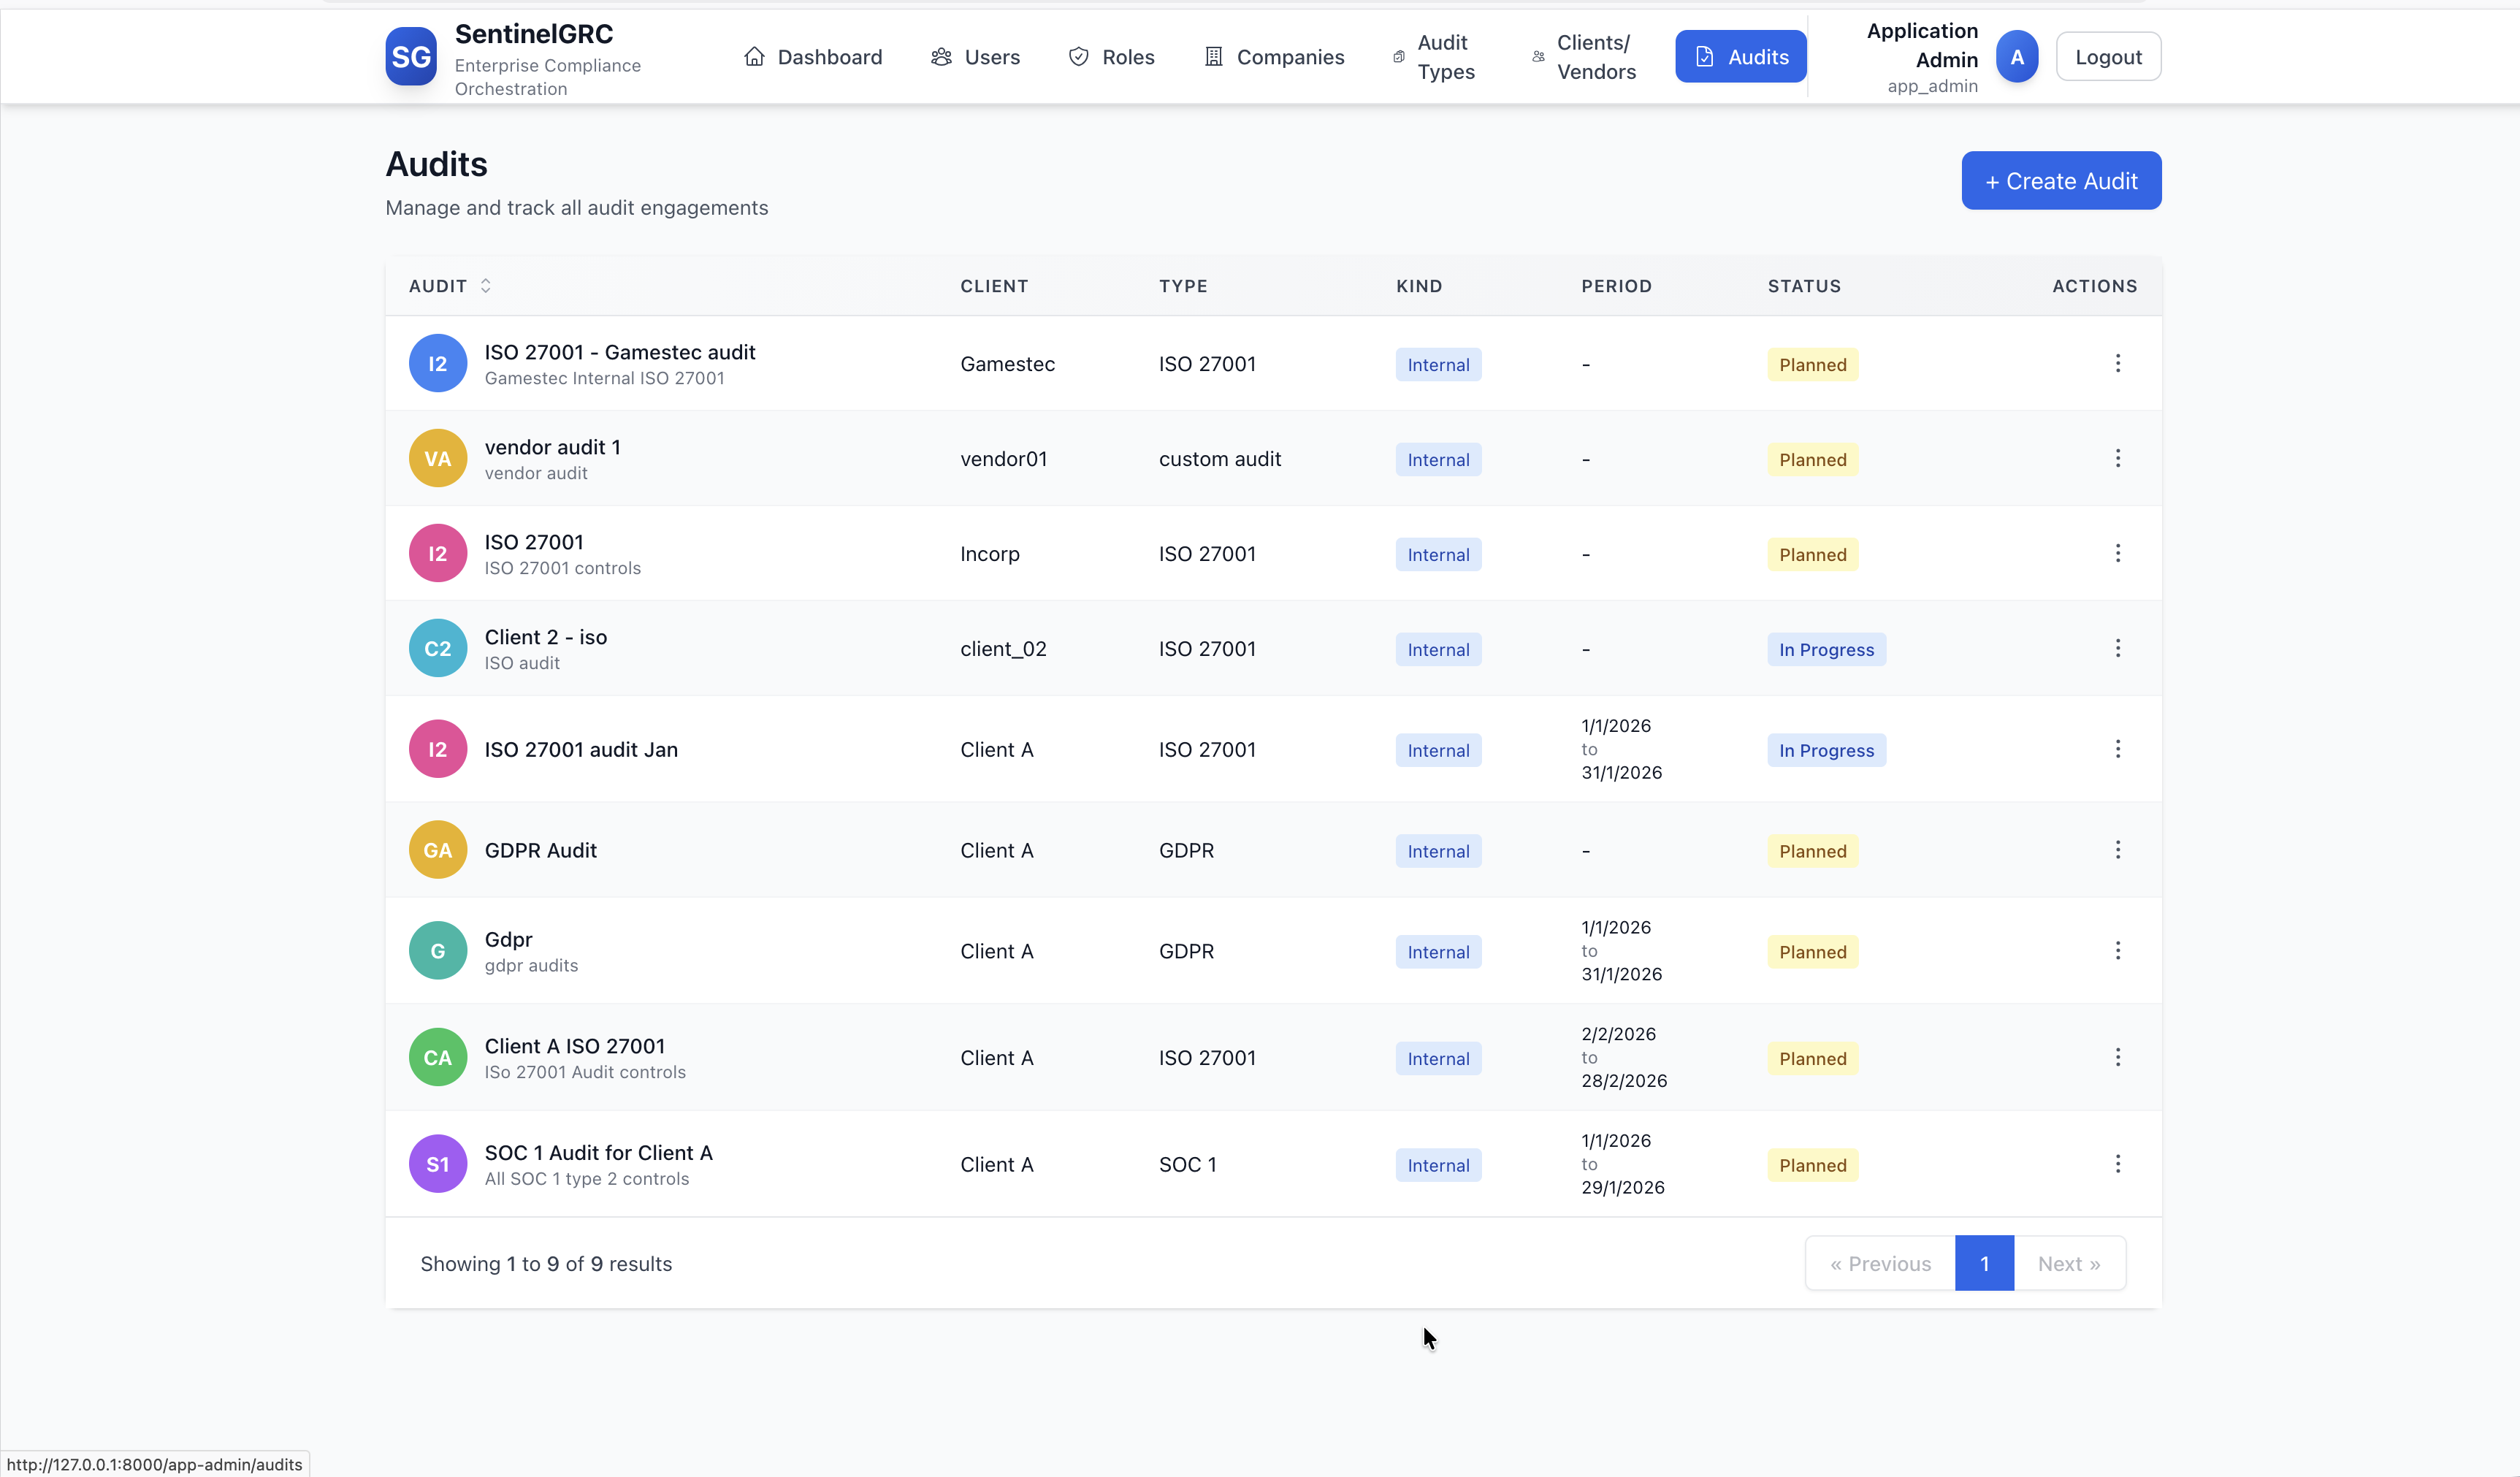This screenshot has height=1477, width=2520.
Task: Click Planned status badge of Gamestec audit
Action: pos(1812,365)
